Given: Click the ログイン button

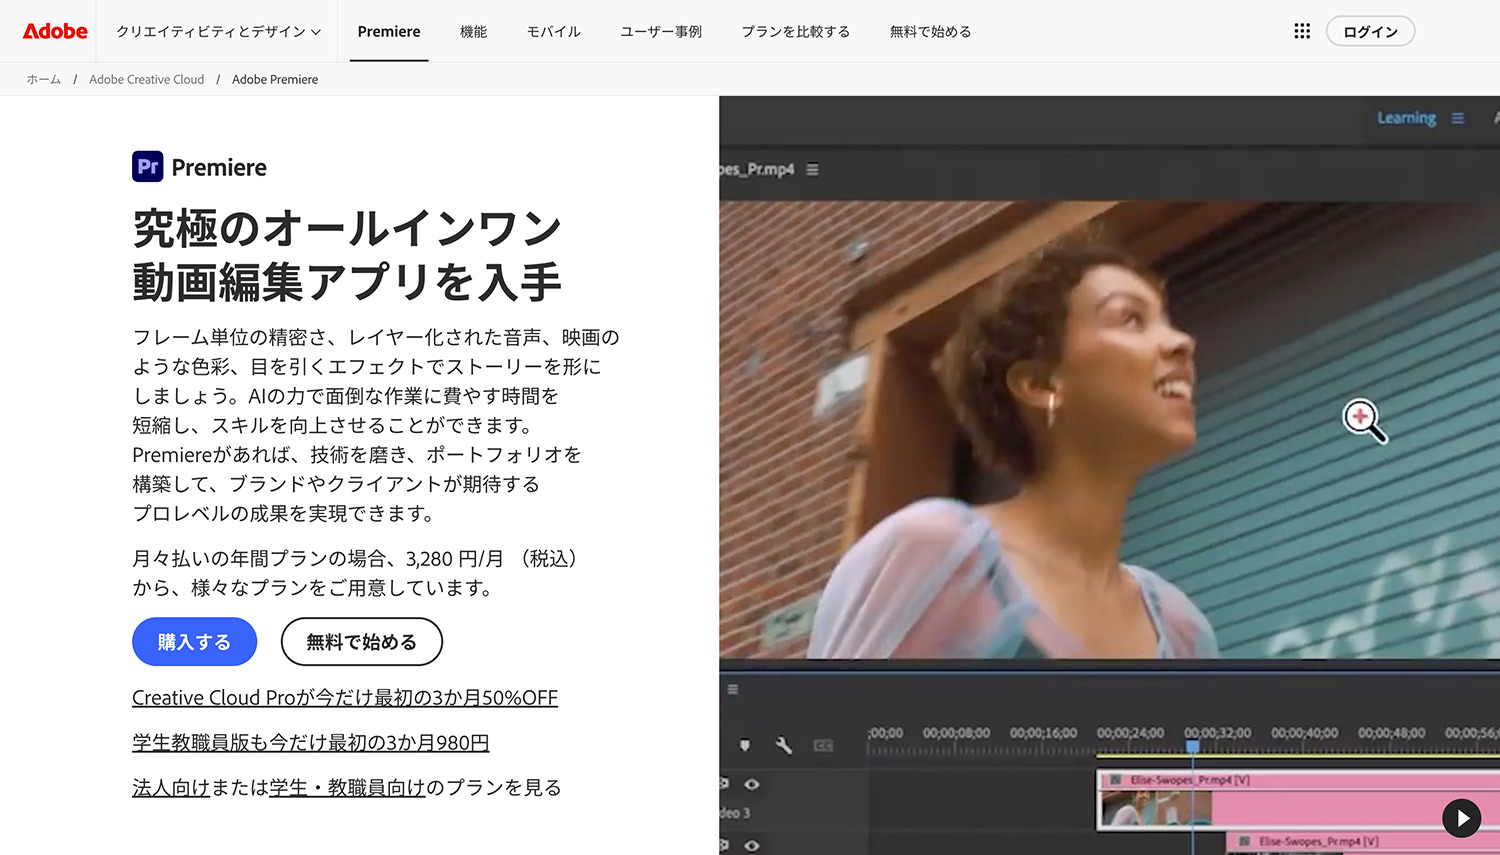Looking at the screenshot, I should coord(1370,31).
